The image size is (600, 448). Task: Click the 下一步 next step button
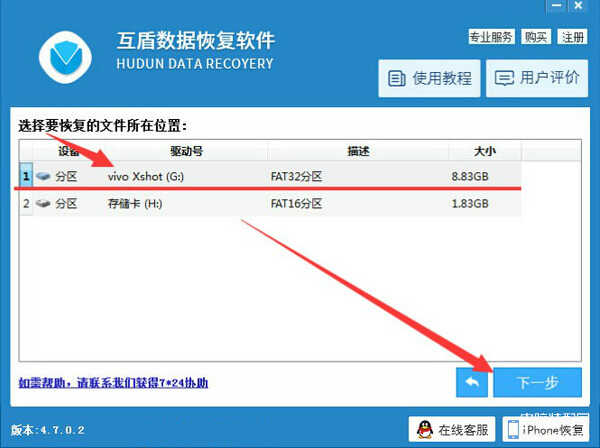coord(538,382)
